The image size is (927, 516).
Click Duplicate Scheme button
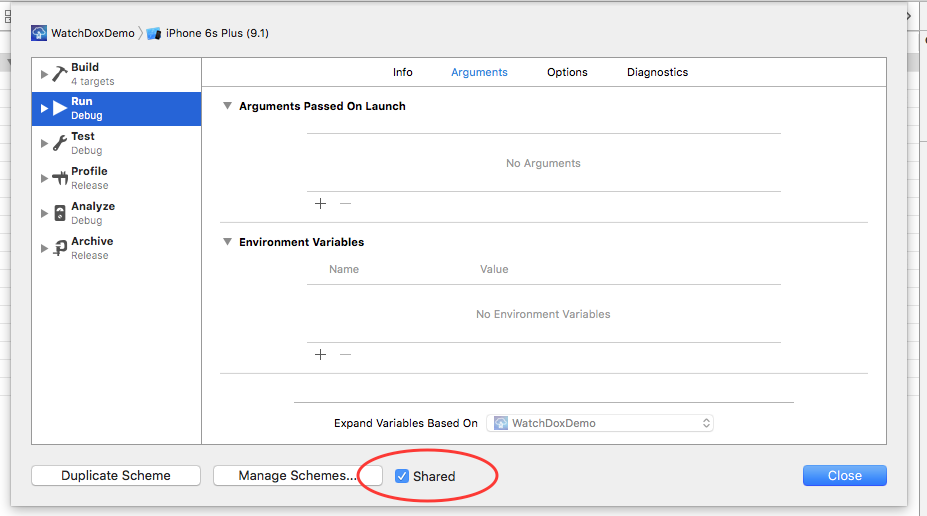(116, 475)
